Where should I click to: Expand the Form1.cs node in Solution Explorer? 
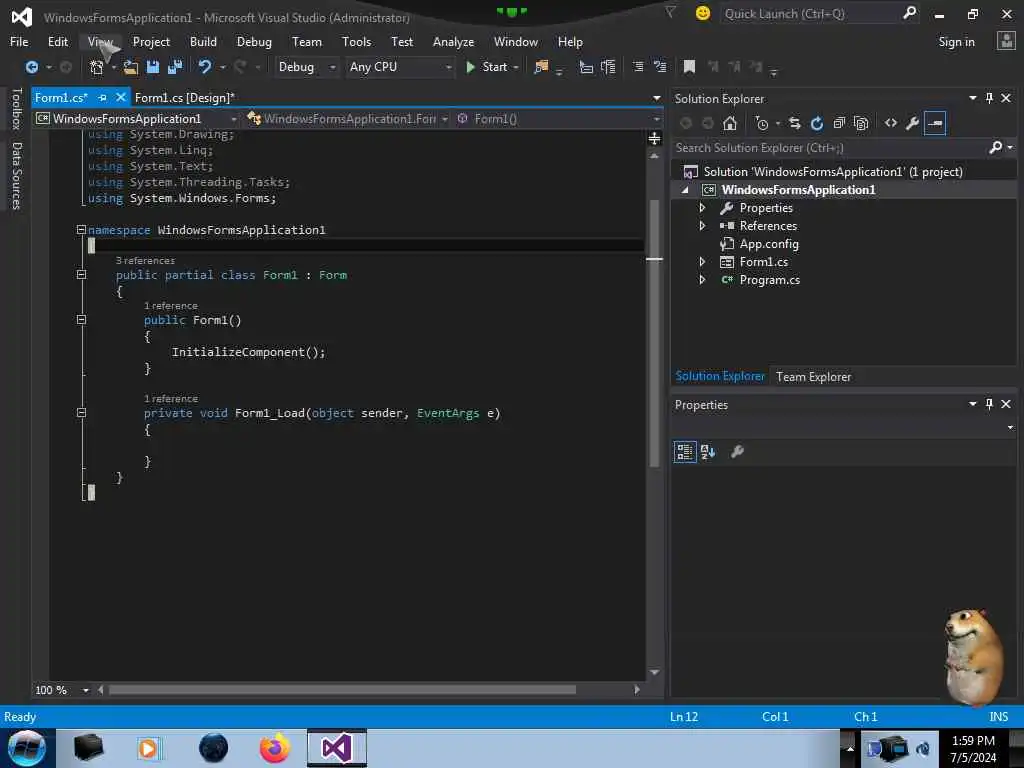702,262
